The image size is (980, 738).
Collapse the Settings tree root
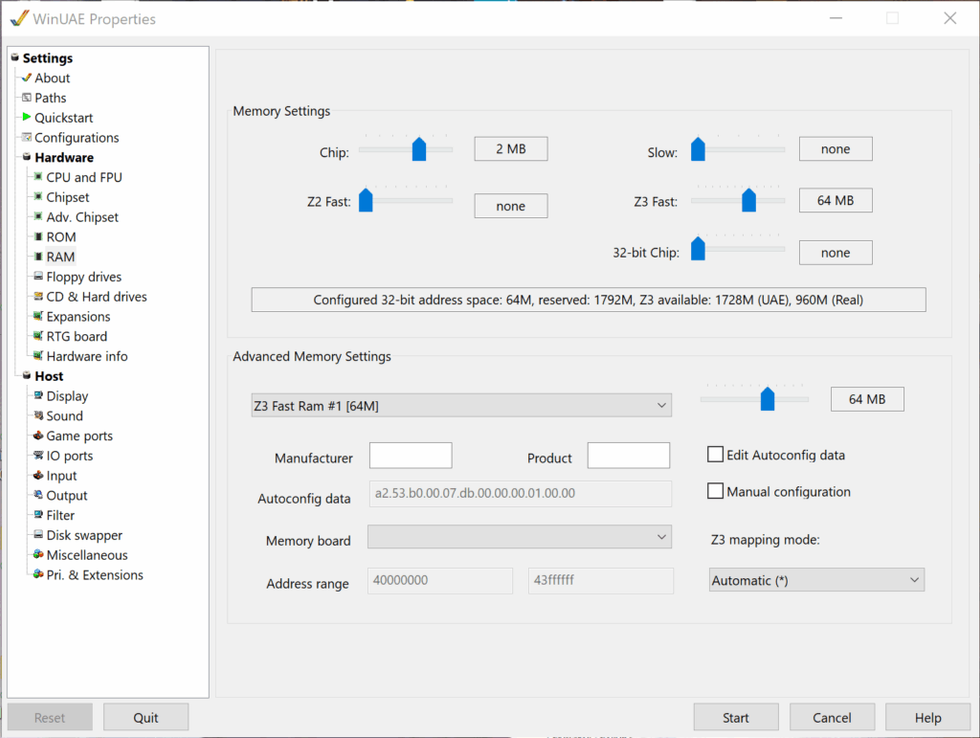15,57
